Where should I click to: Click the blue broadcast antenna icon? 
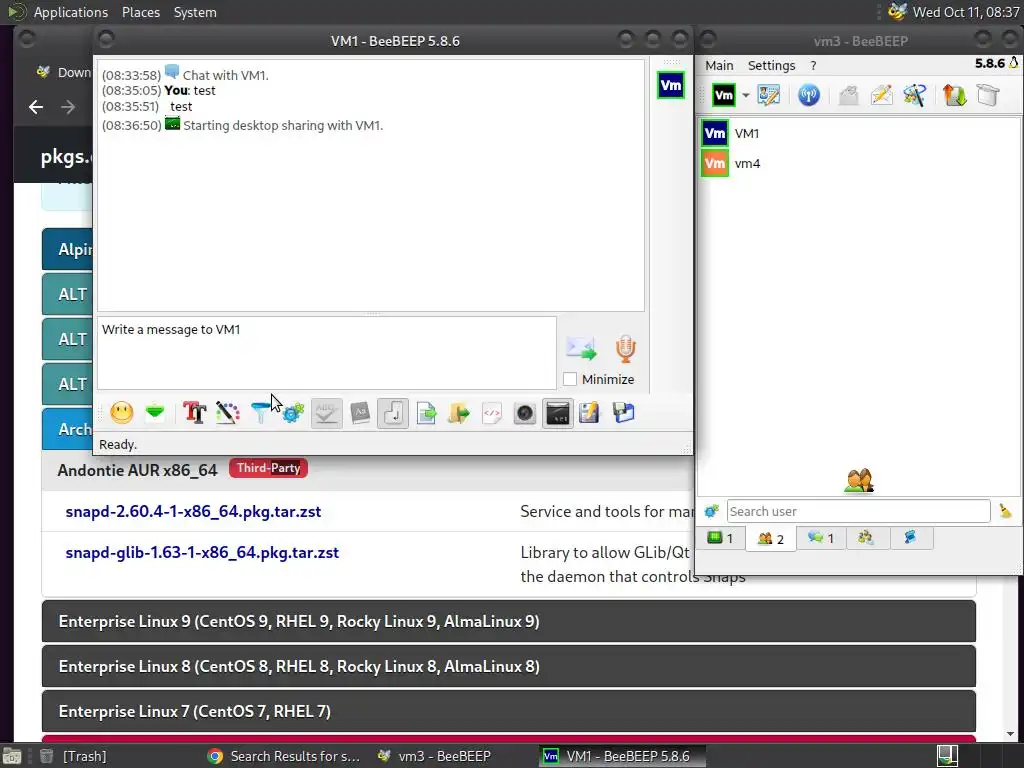coord(808,95)
